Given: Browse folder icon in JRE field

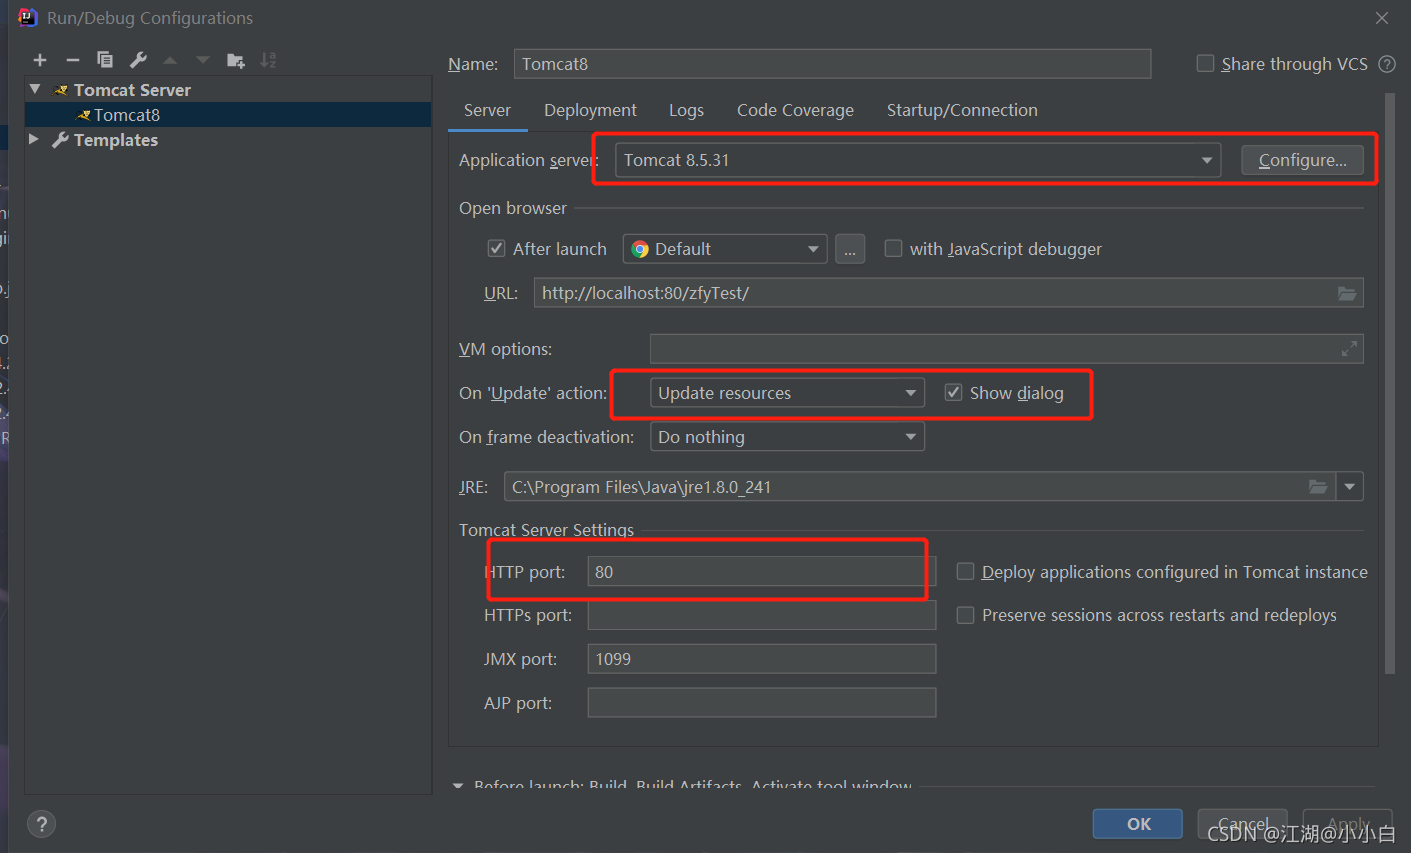Looking at the screenshot, I should click(x=1318, y=487).
